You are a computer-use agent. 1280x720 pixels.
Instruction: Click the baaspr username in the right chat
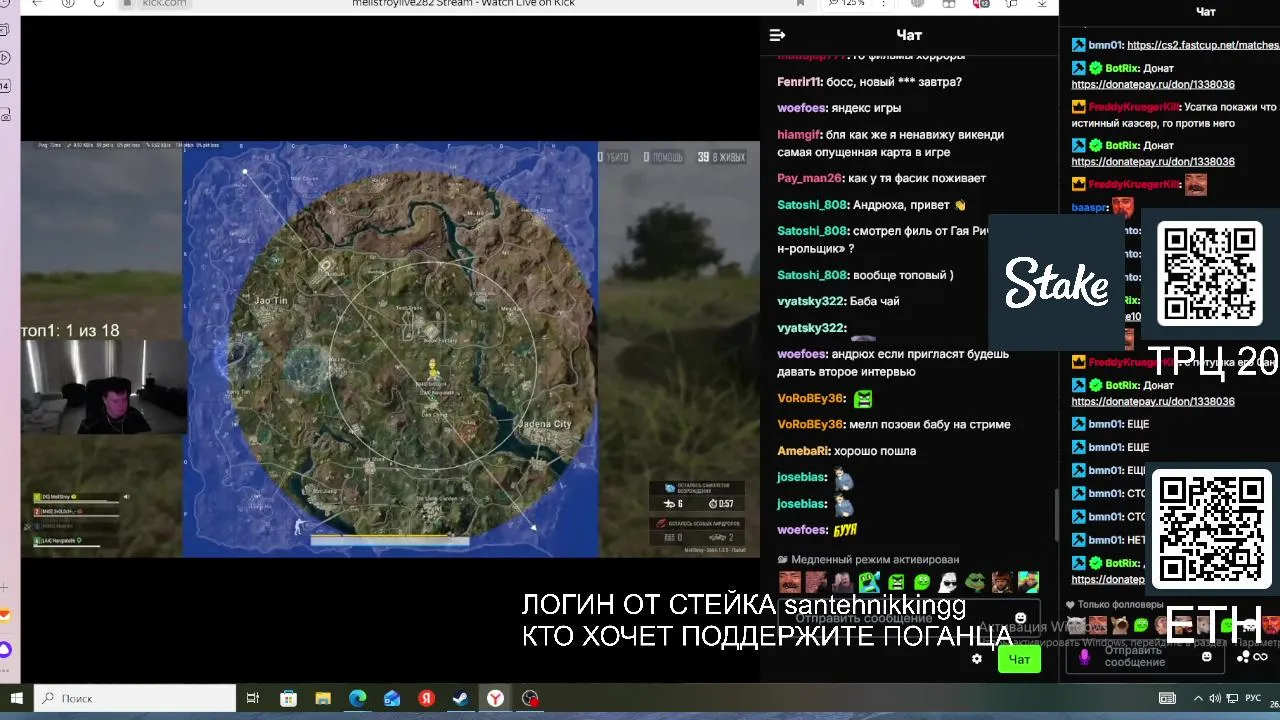1089,208
